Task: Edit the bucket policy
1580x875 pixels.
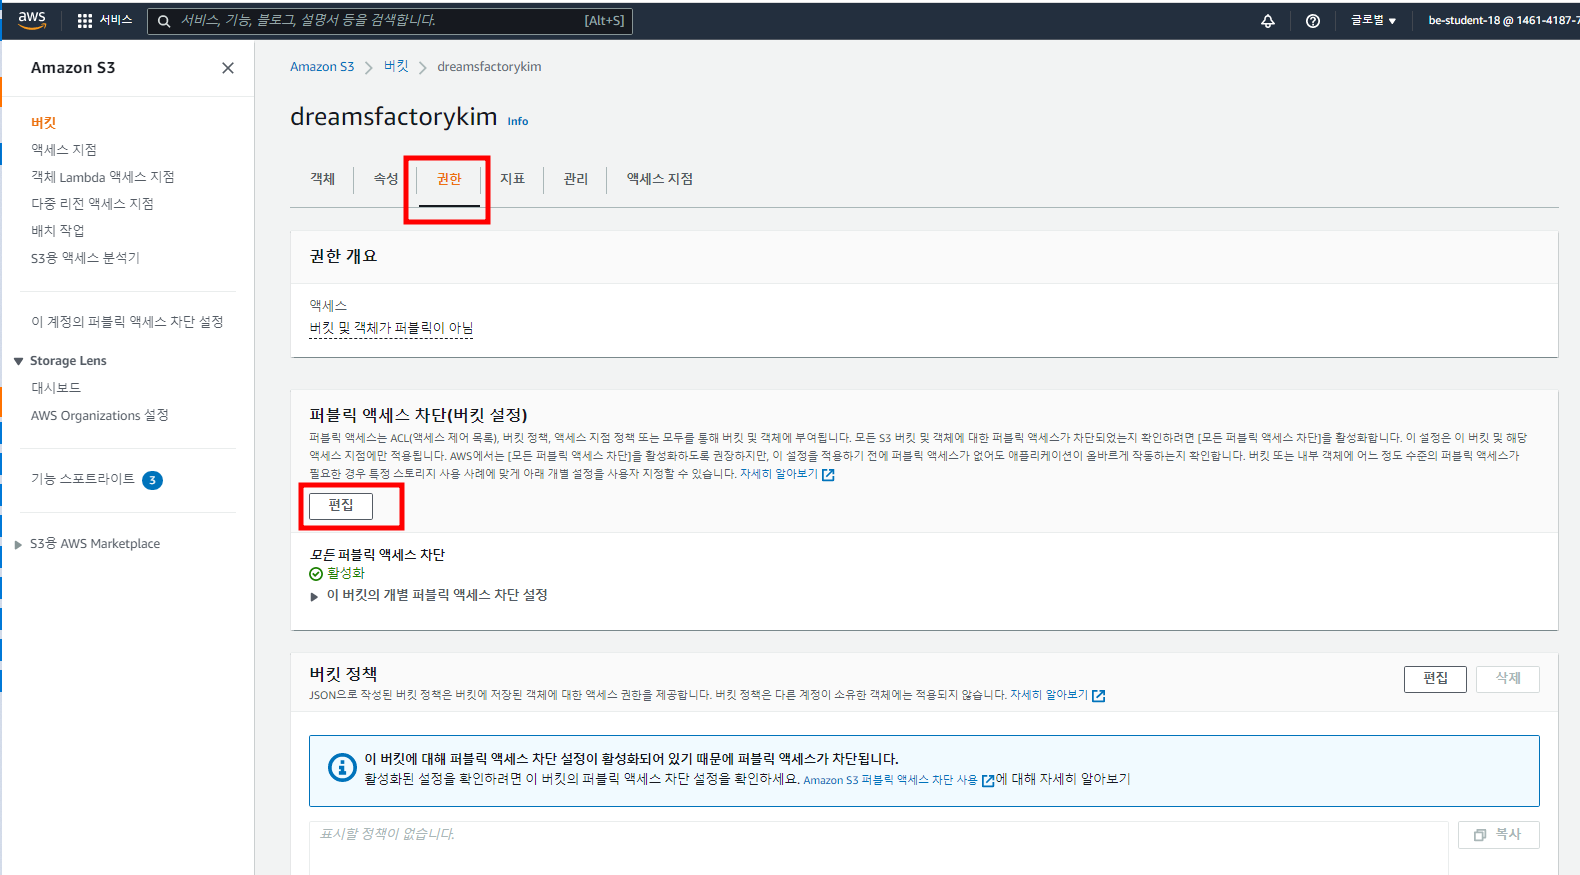Action: [x=1435, y=679]
